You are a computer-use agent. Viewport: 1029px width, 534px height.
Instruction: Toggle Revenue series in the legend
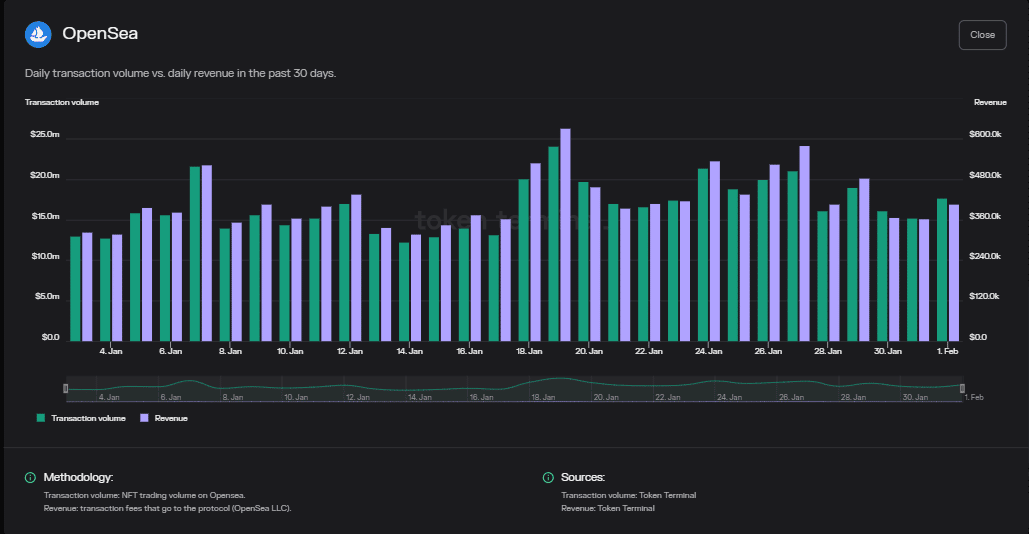[x=164, y=418]
